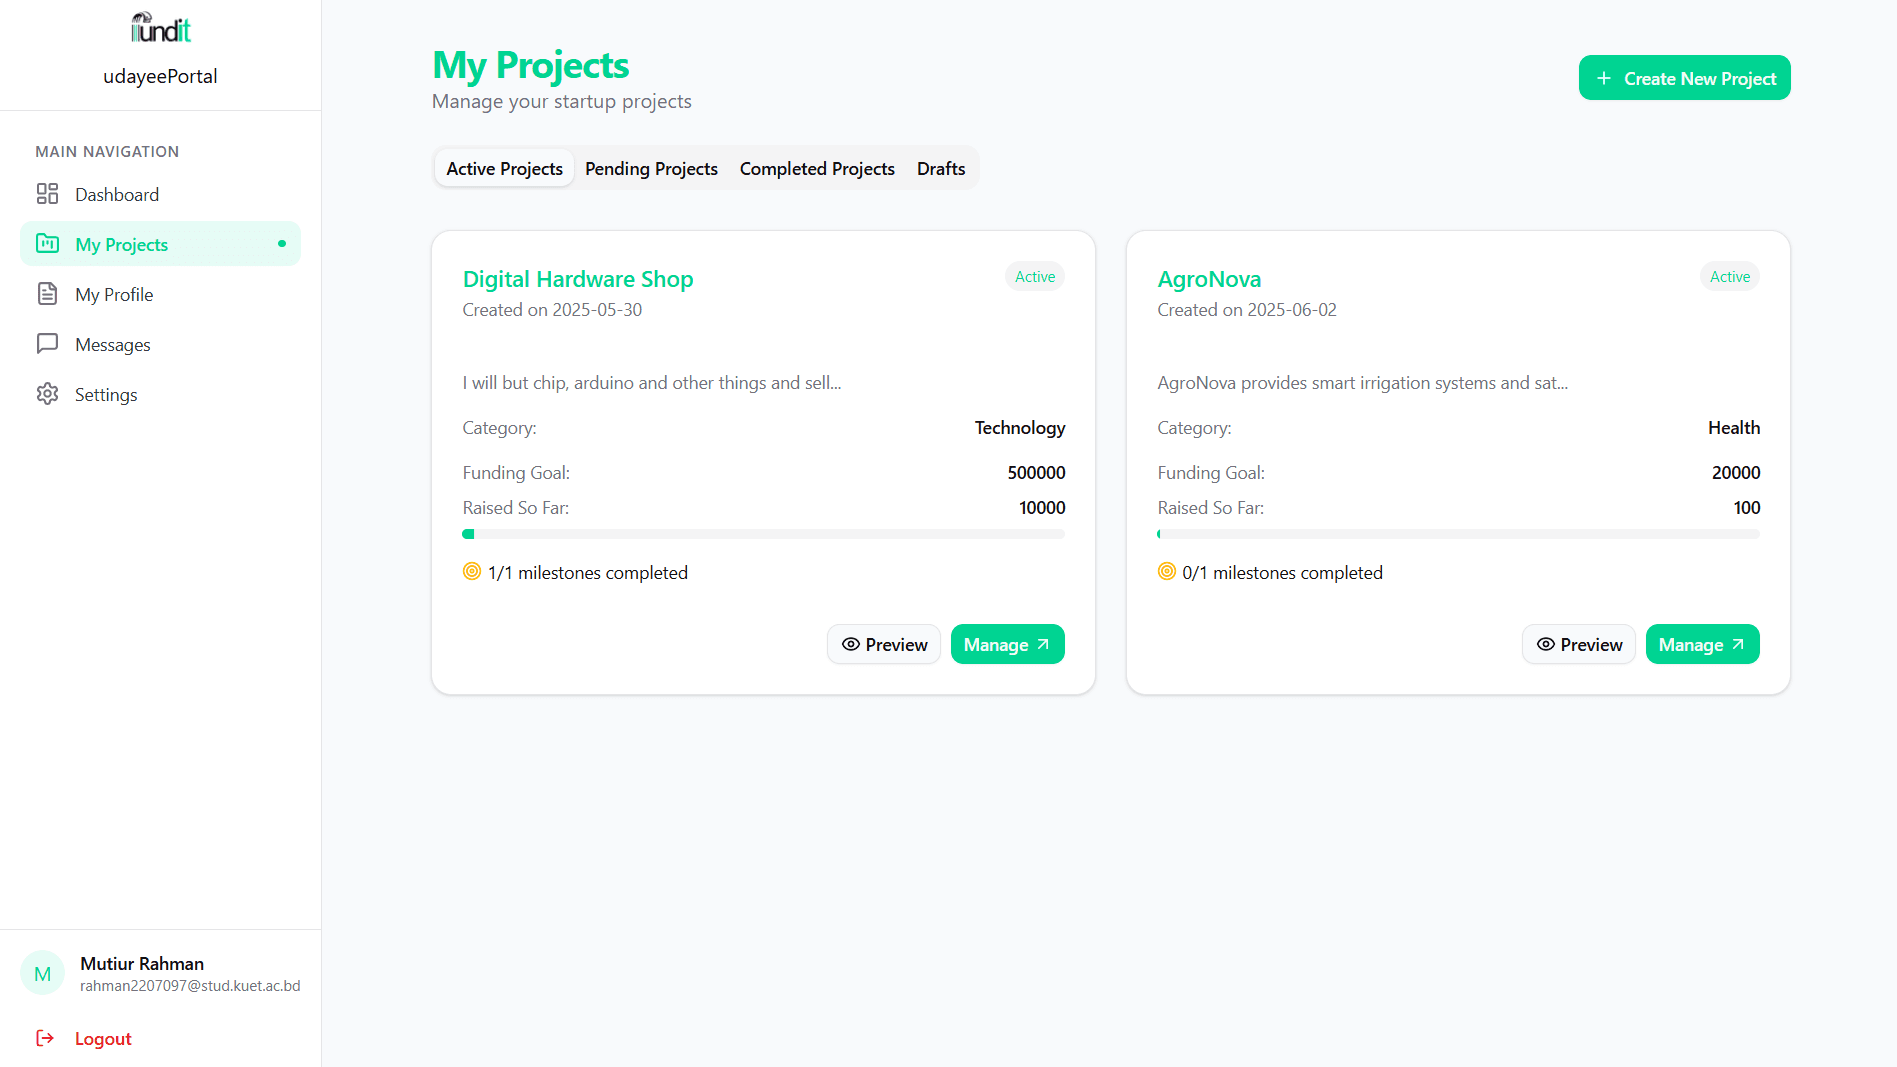Viewport: 1897px width, 1067px height.
Task: Click the Logout arrow icon
Action: pyautogui.click(x=45, y=1038)
